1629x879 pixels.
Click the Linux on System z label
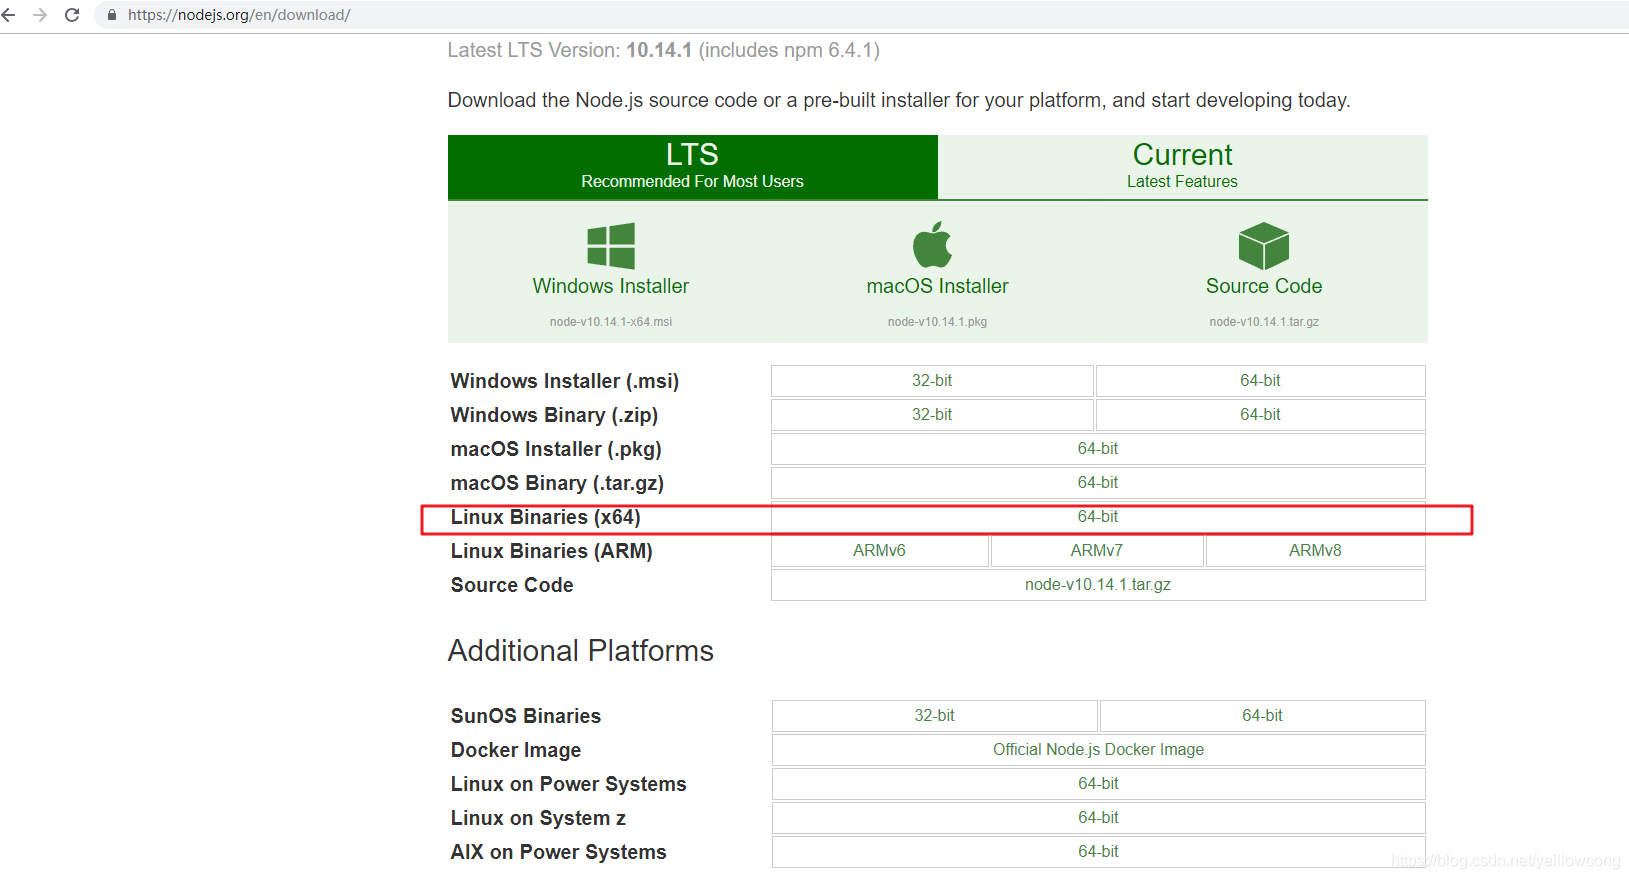click(538, 818)
